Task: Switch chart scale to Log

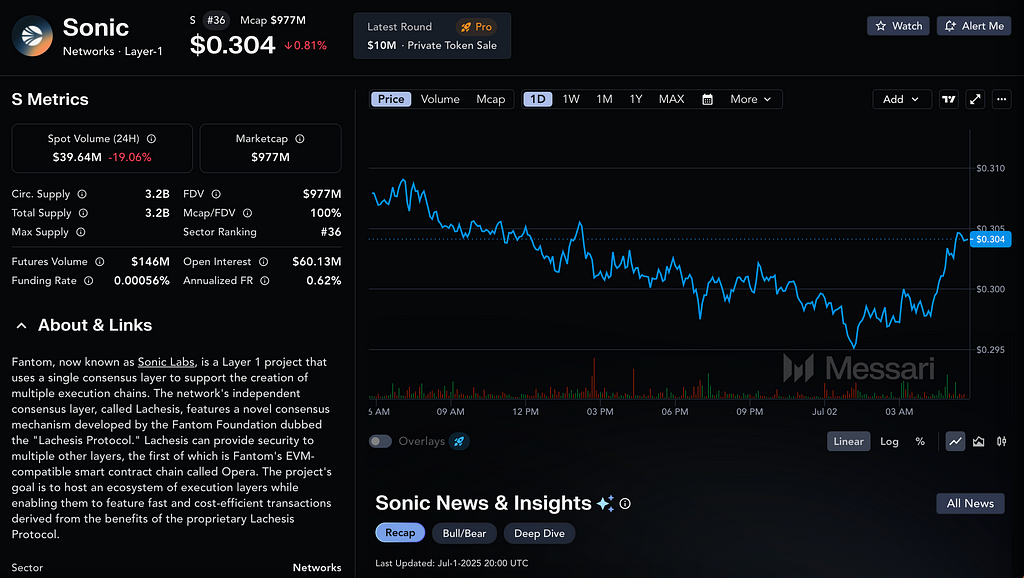Action: pos(889,442)
